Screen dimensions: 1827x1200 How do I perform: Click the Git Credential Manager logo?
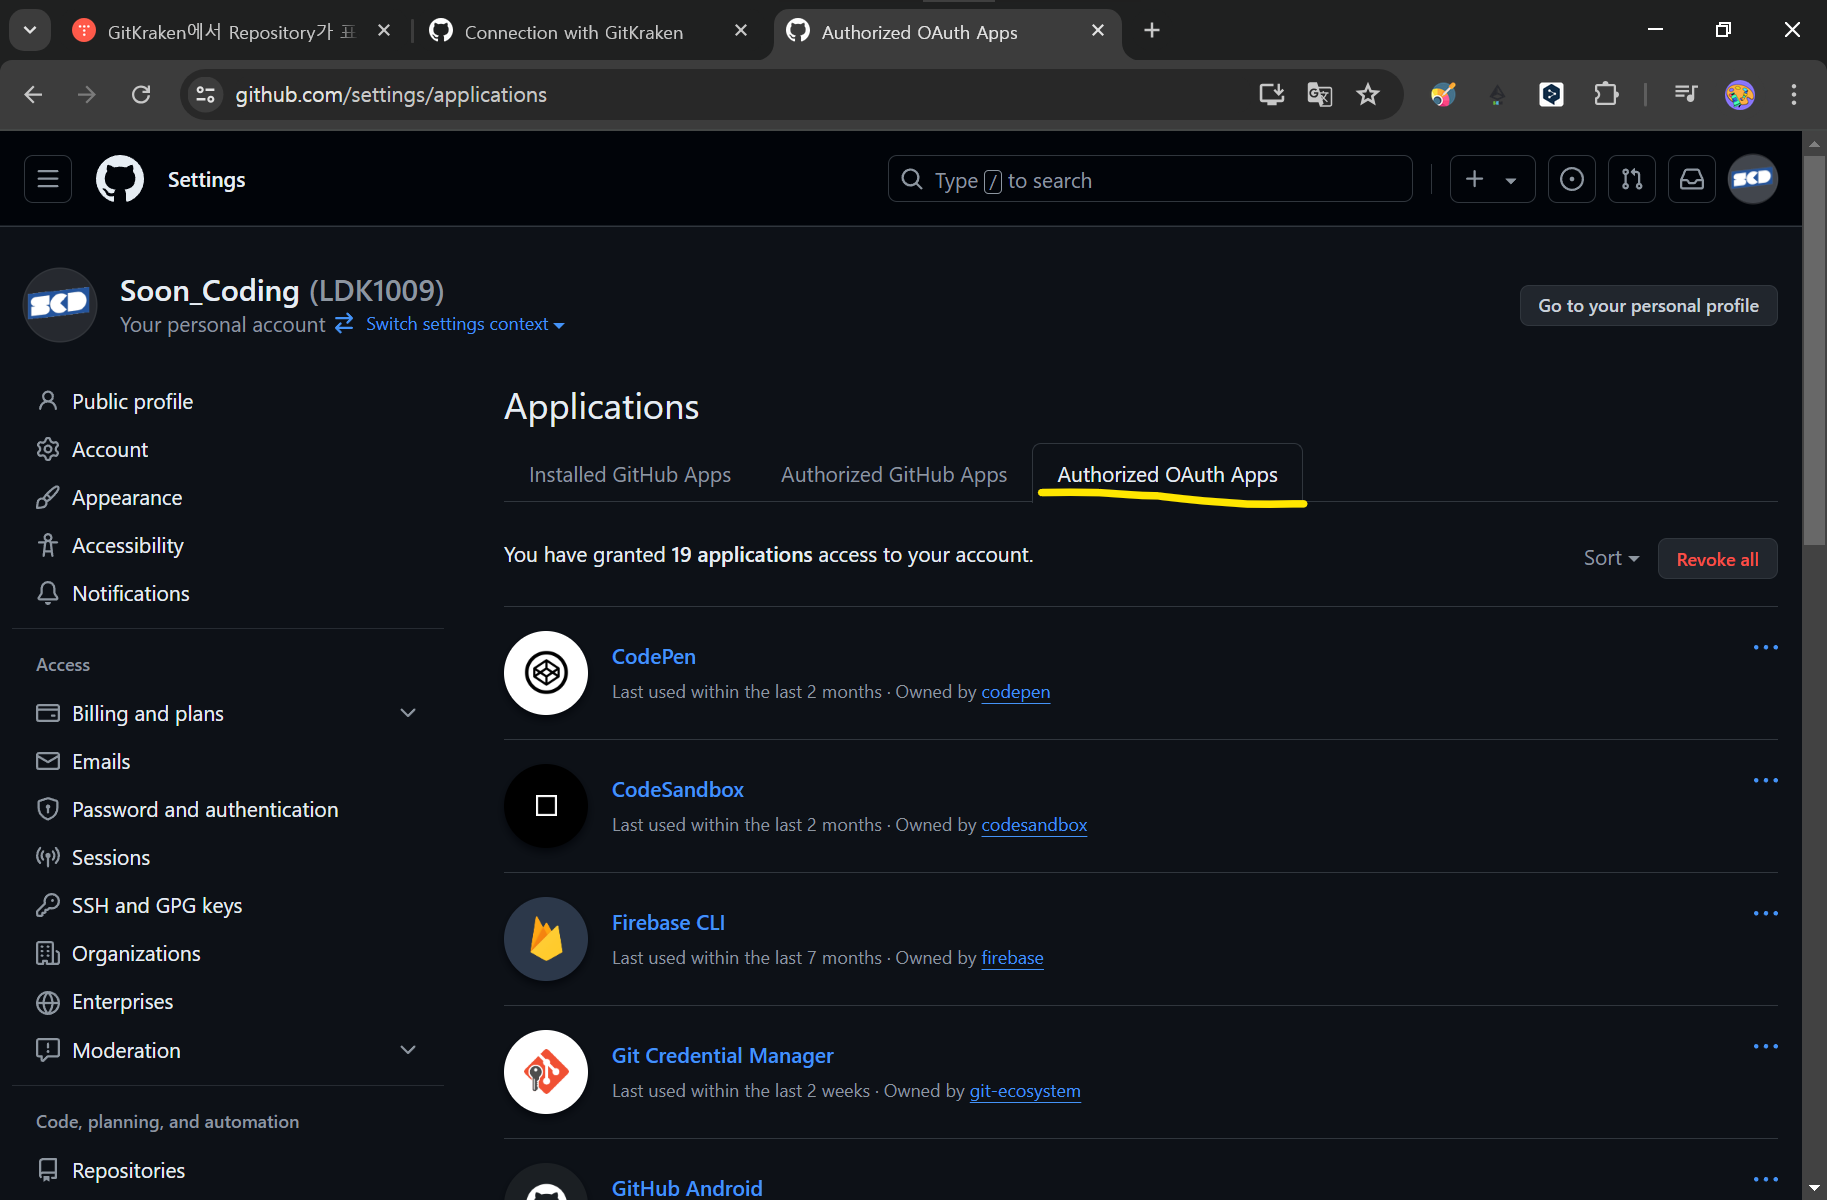tap(546, 1072)
